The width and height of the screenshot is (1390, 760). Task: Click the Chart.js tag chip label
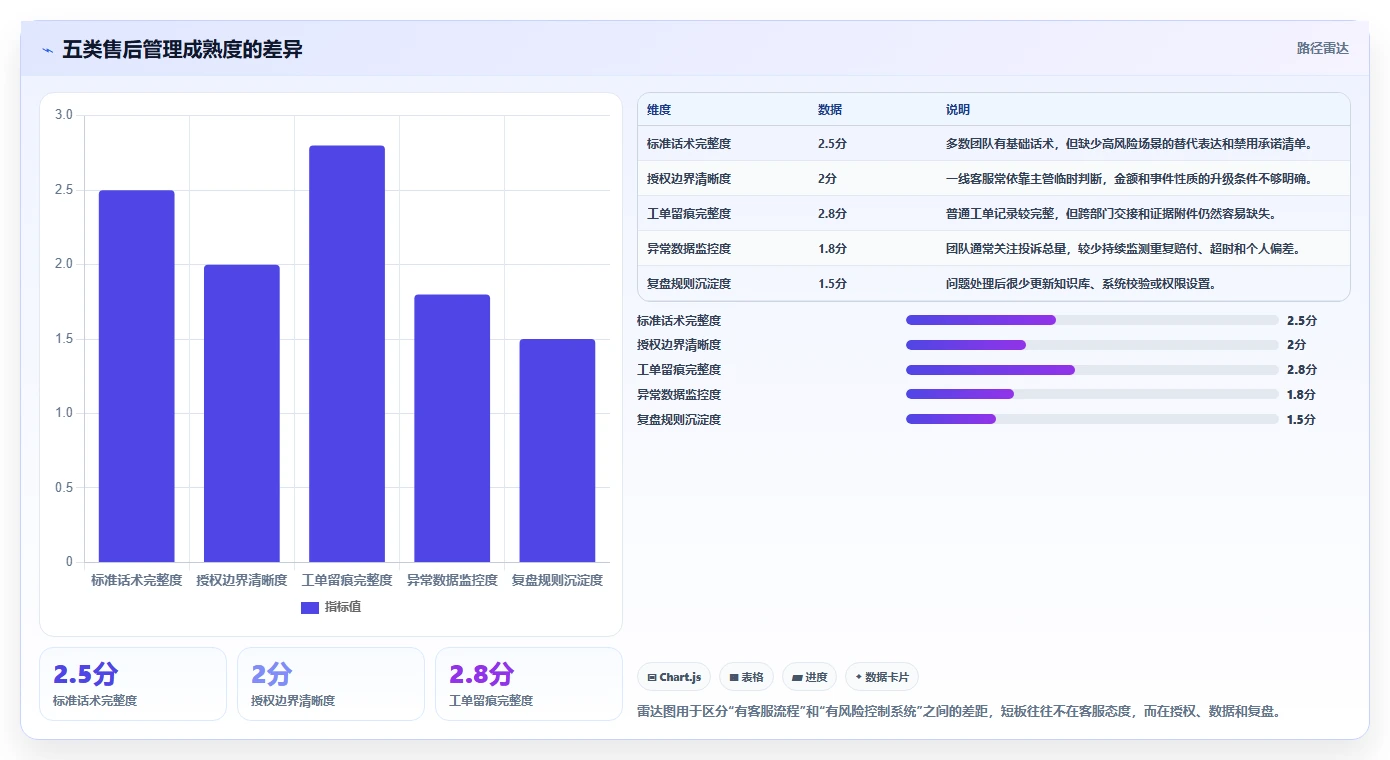(681, 677)
